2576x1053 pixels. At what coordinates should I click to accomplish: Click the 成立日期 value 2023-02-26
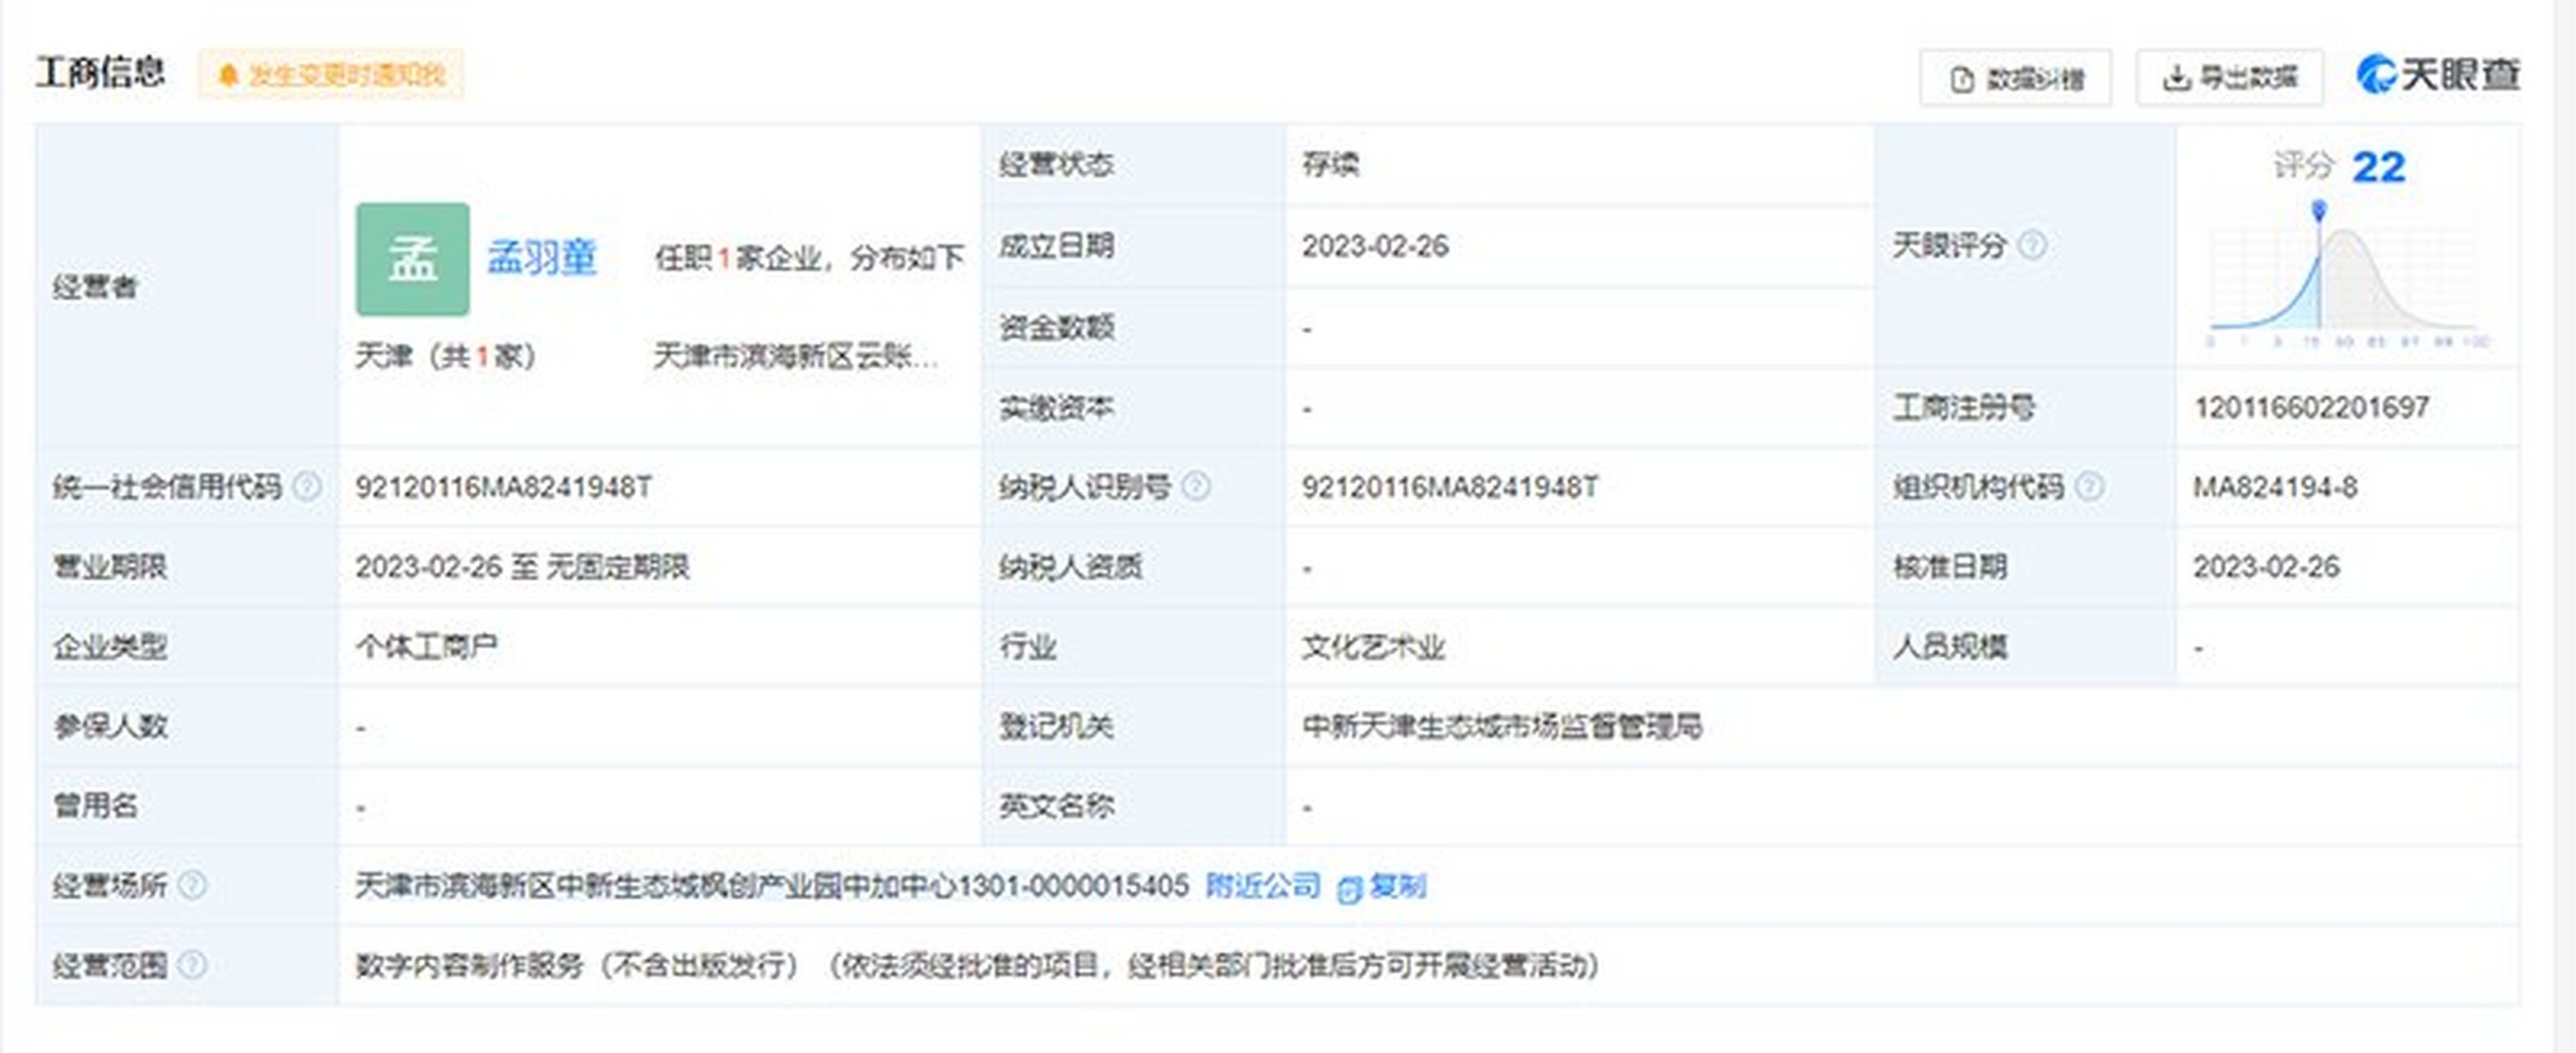[x=1375, y=246]
